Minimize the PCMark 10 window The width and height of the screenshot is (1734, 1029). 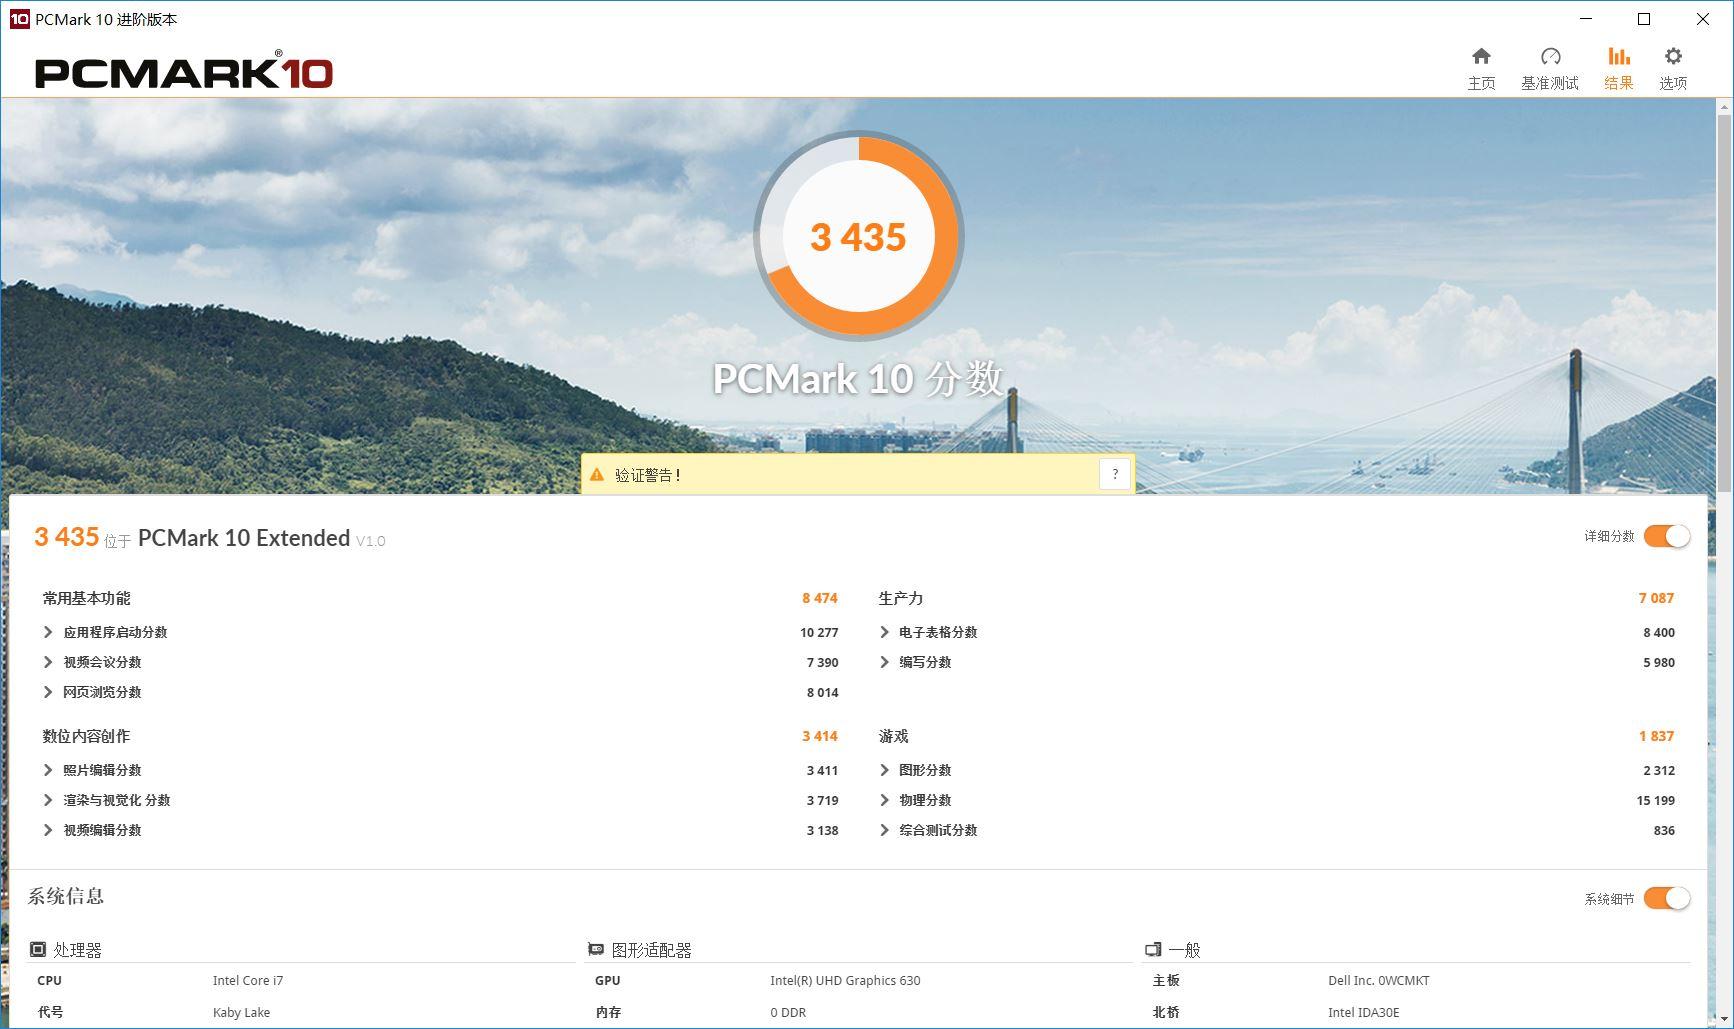(1586, 19)
